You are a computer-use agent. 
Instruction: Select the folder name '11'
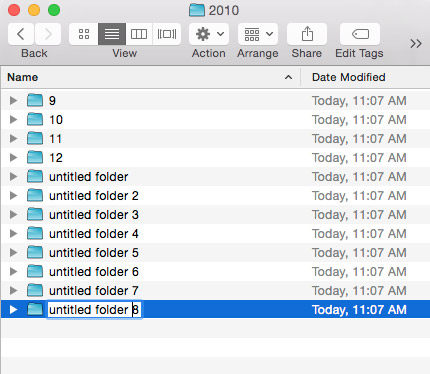tap(55, 139)
